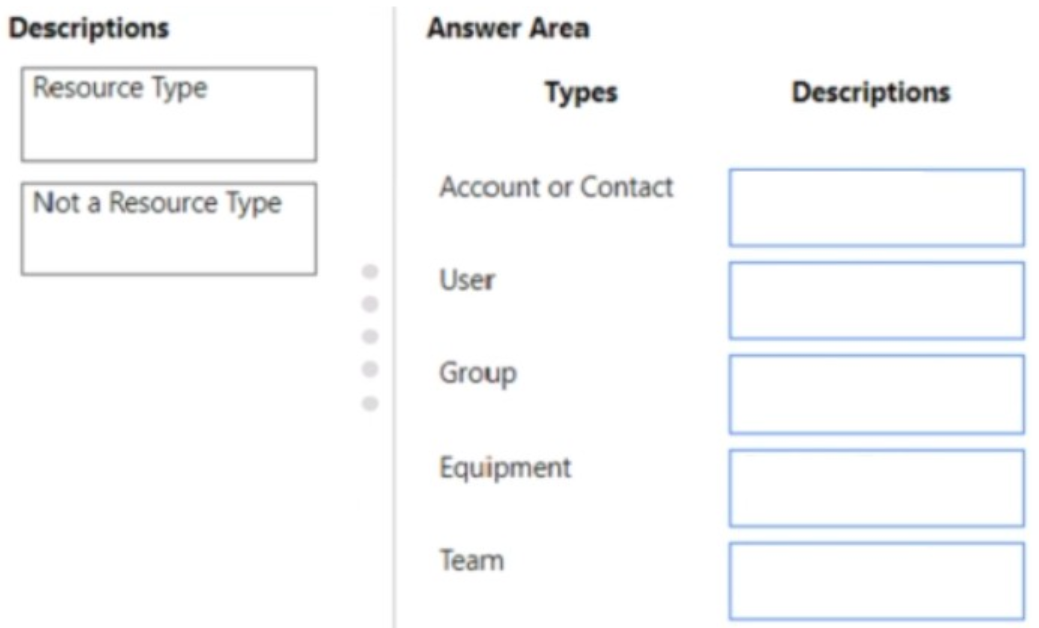Click the answer box for Account or Contact

click(876, 207)
